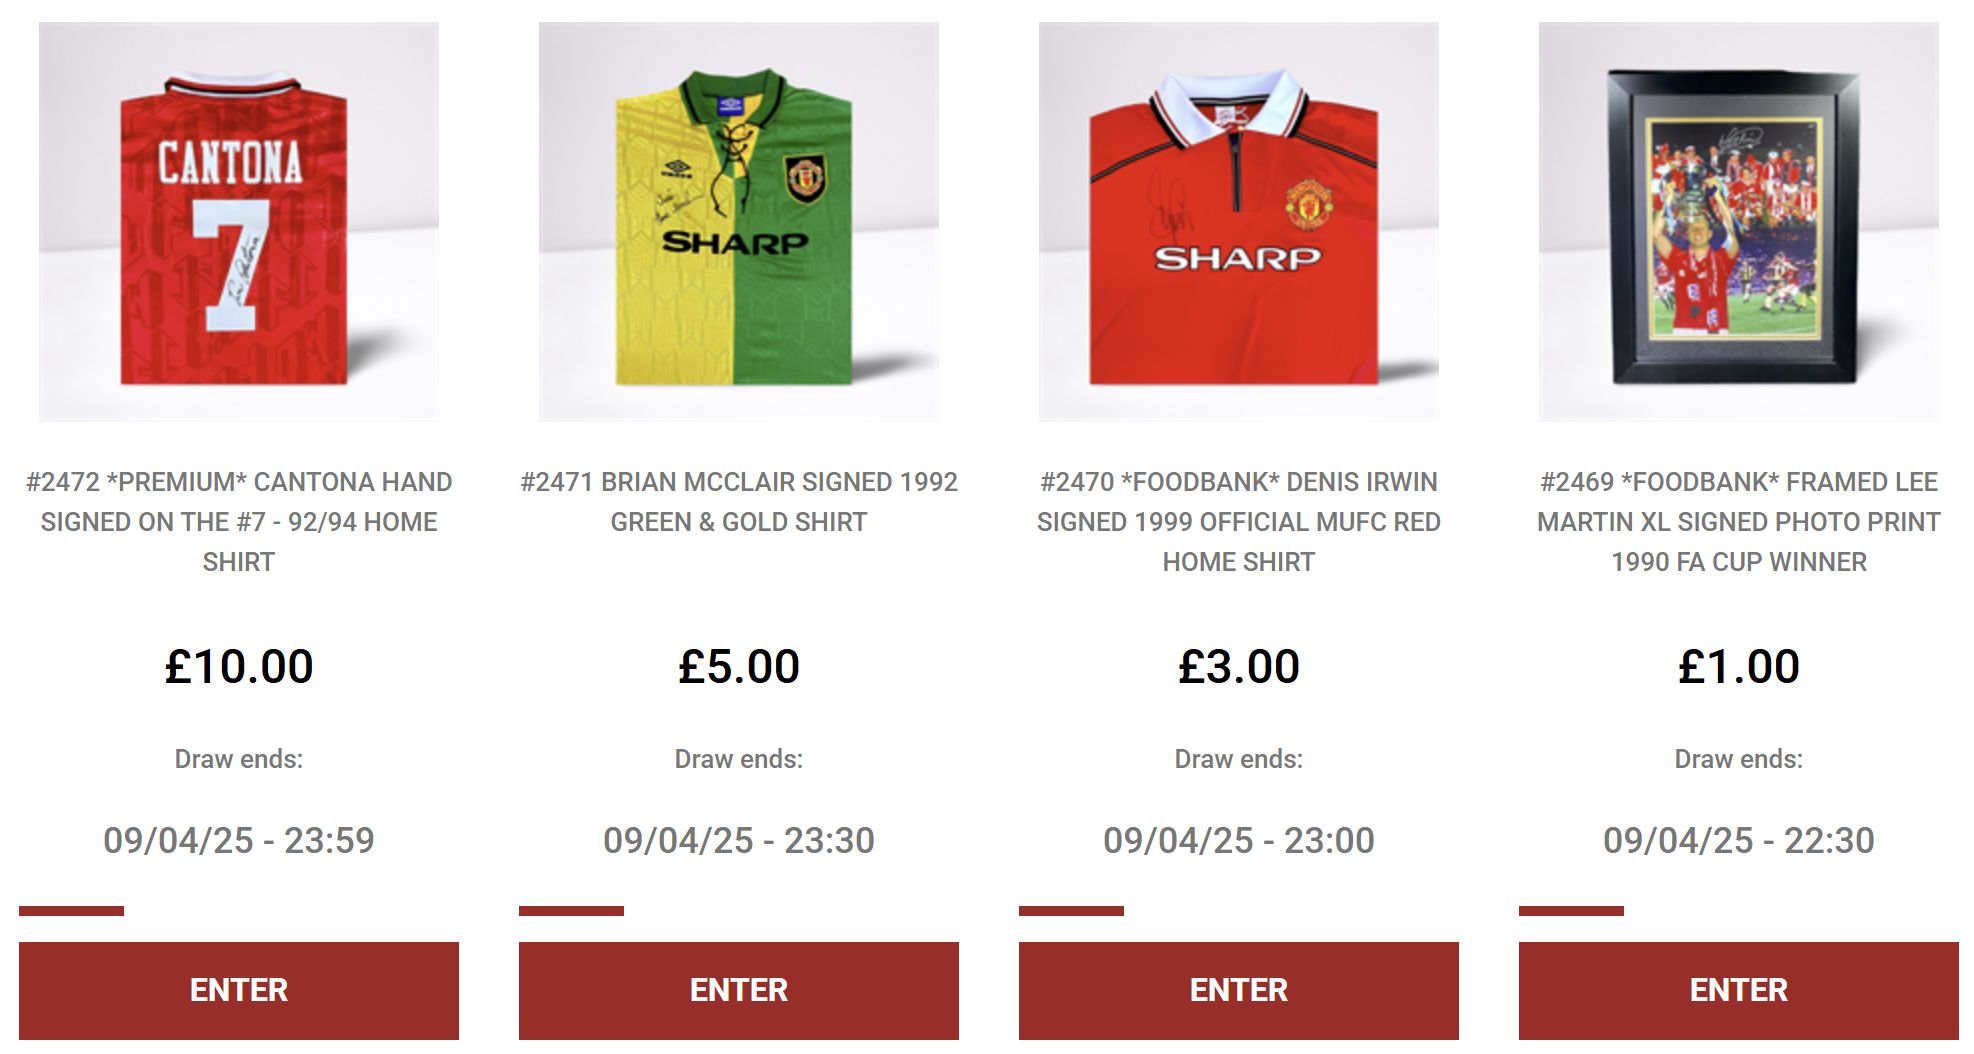The width and height of the screenshot is (1974, 1054).
Task: Open the #2470 Foodbank Denis Irwin title
Action: tap(1239, 522)
